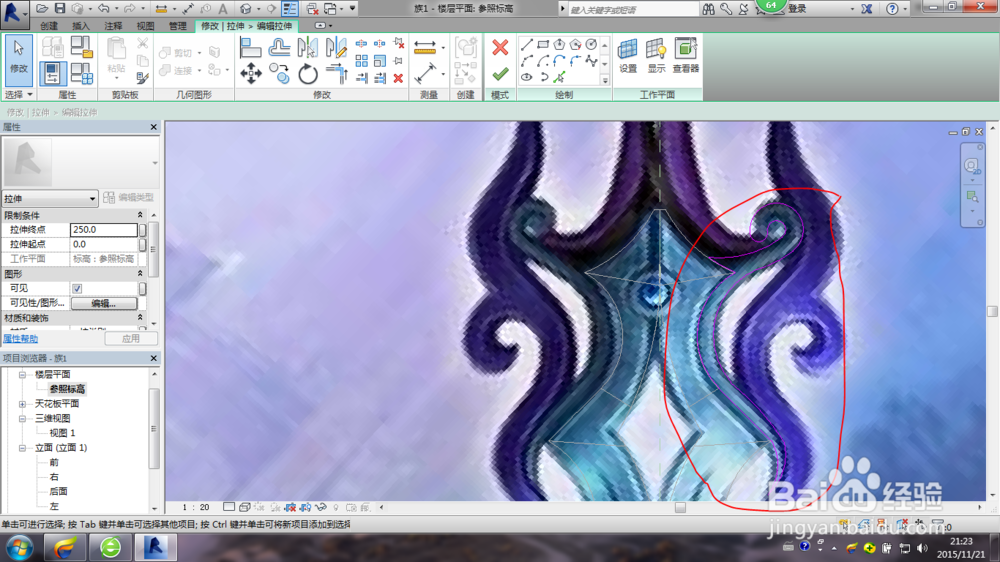Cancel edit mode with red X

click(x=500, y=47)
